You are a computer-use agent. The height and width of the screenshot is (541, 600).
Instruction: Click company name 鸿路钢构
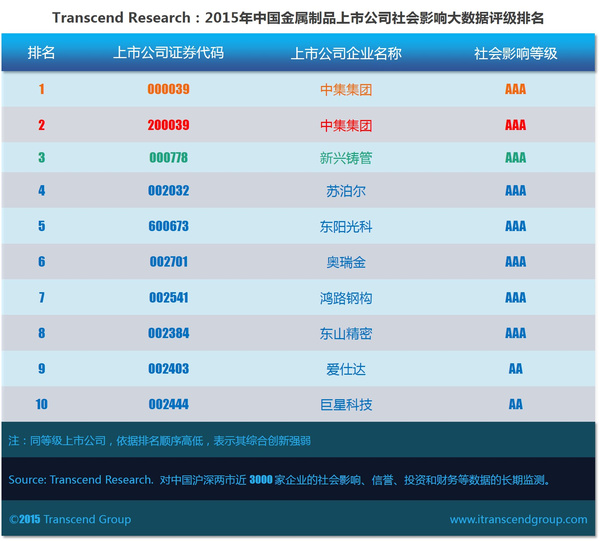pyautogui.click(x=346, y=298)
